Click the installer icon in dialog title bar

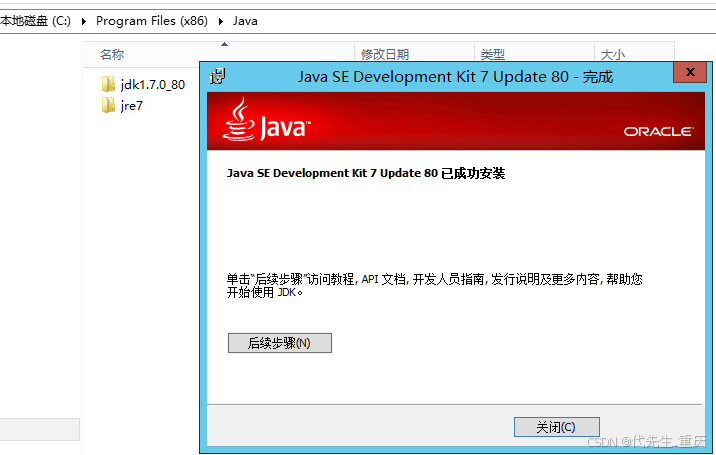click(x=218, y=76)
